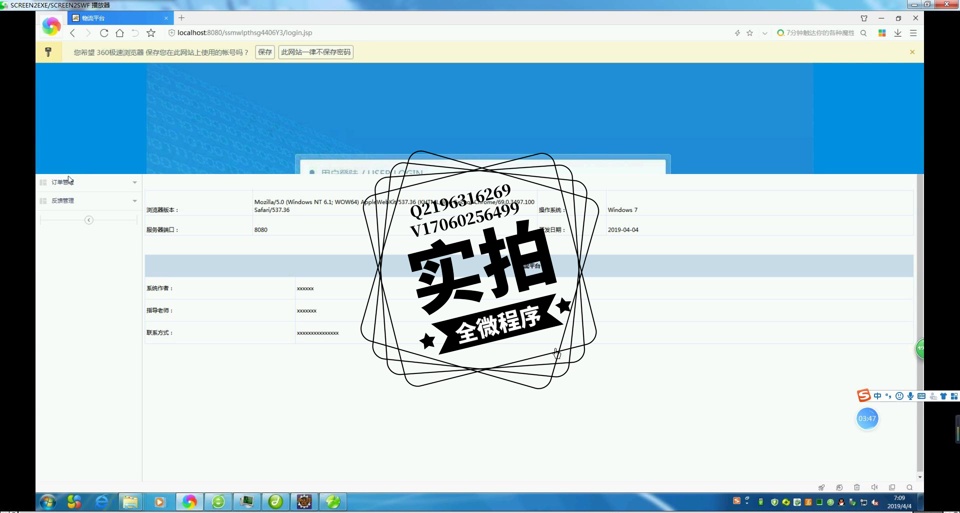Screen dimensions: 960x513
Task: Expand the 反馈管理 sidebar menu
Action: pos(88,201)
